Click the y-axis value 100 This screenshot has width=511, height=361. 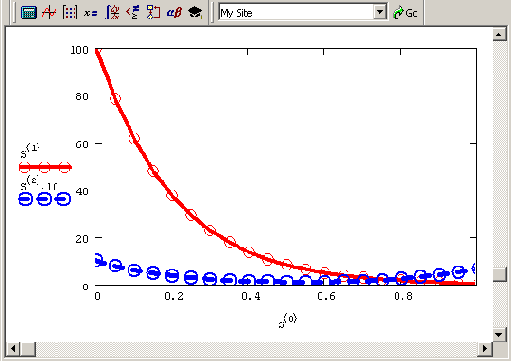click(79, 50)
